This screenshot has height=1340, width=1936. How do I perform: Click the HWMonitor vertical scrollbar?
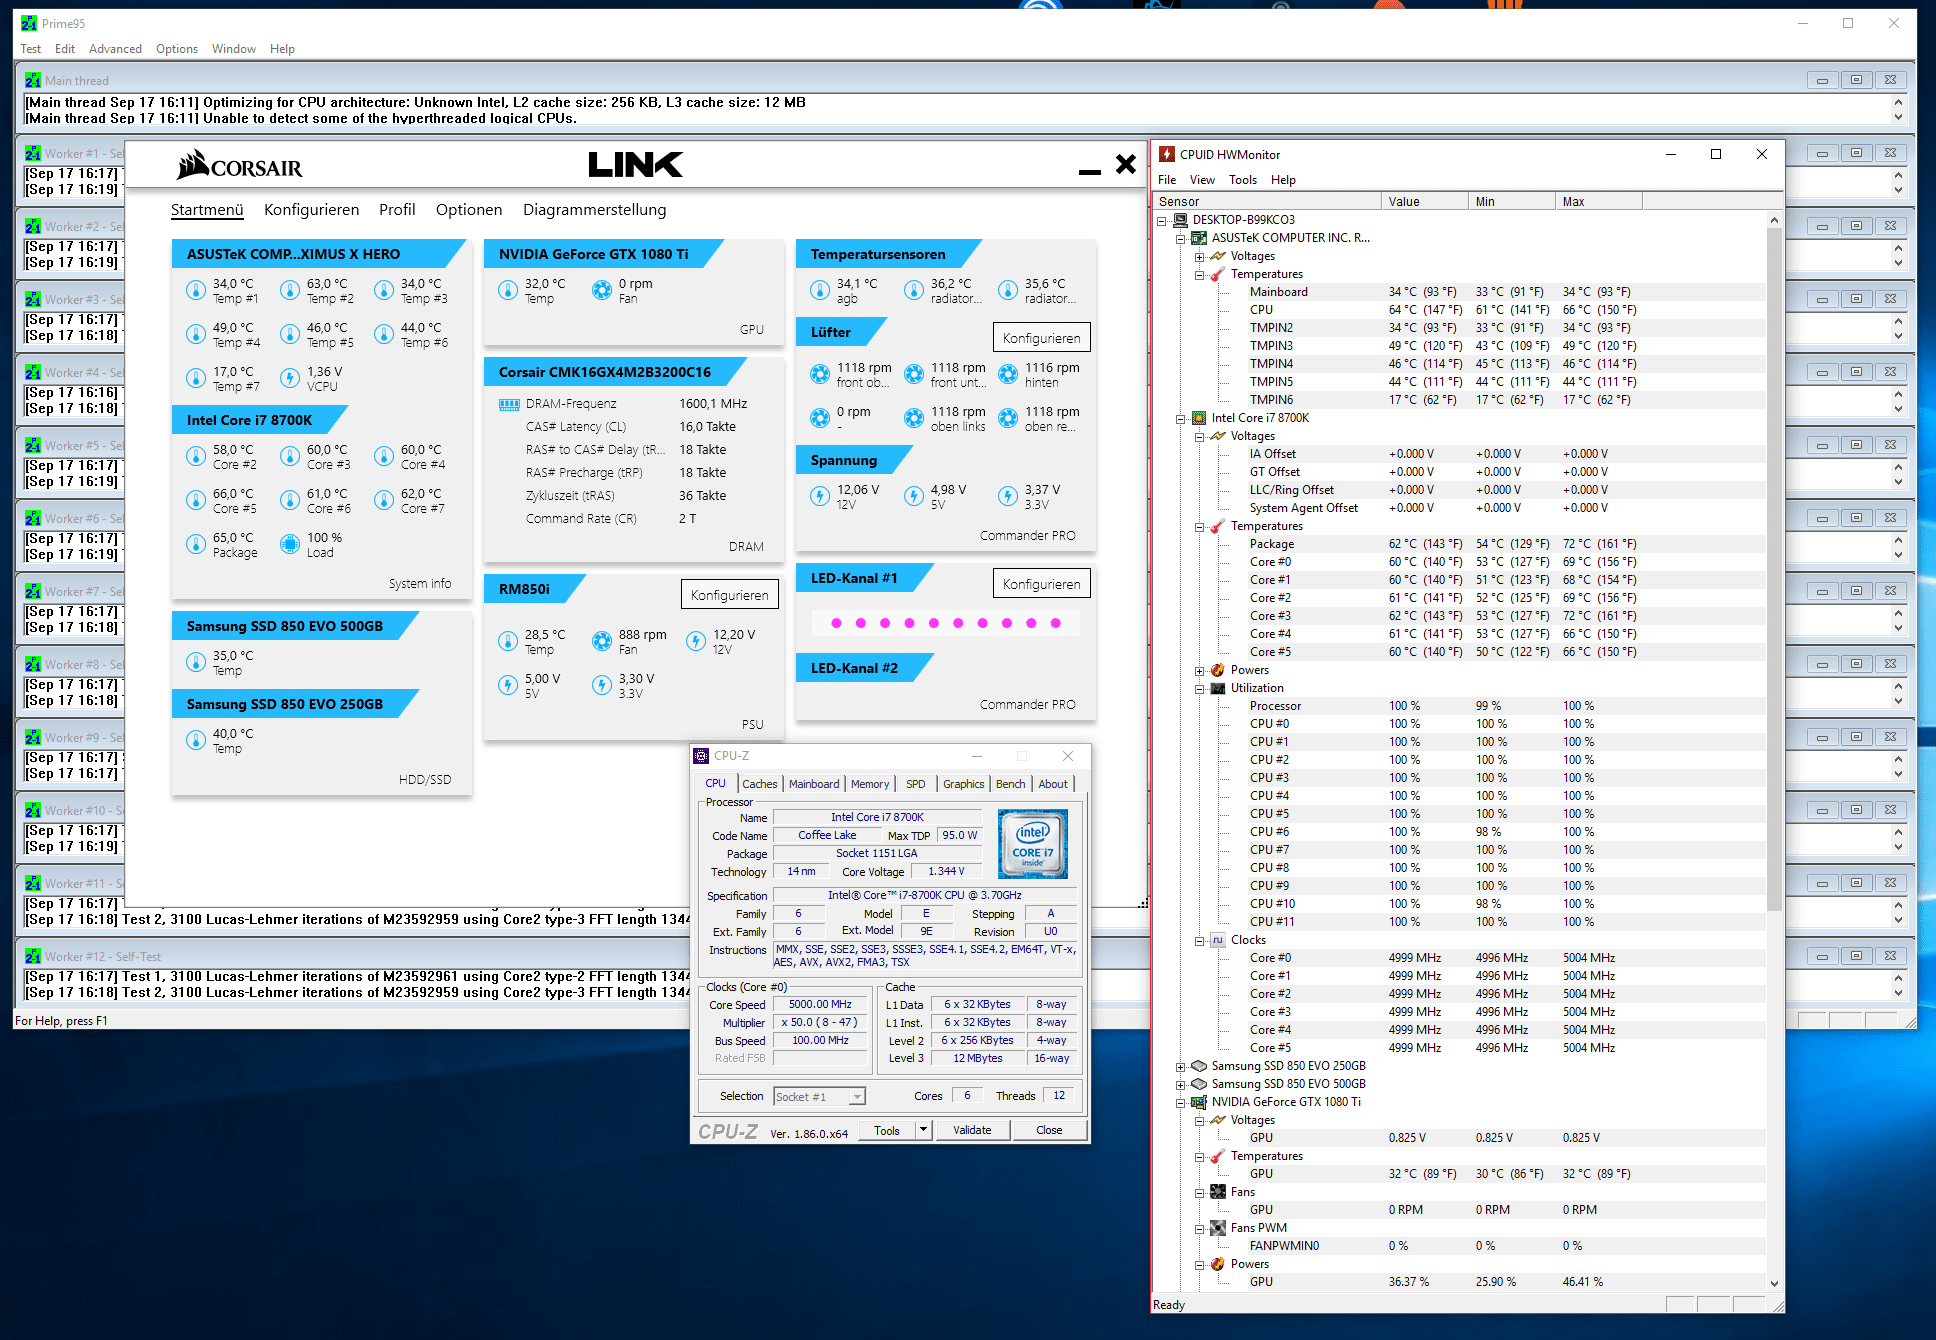click(1774, 750)
